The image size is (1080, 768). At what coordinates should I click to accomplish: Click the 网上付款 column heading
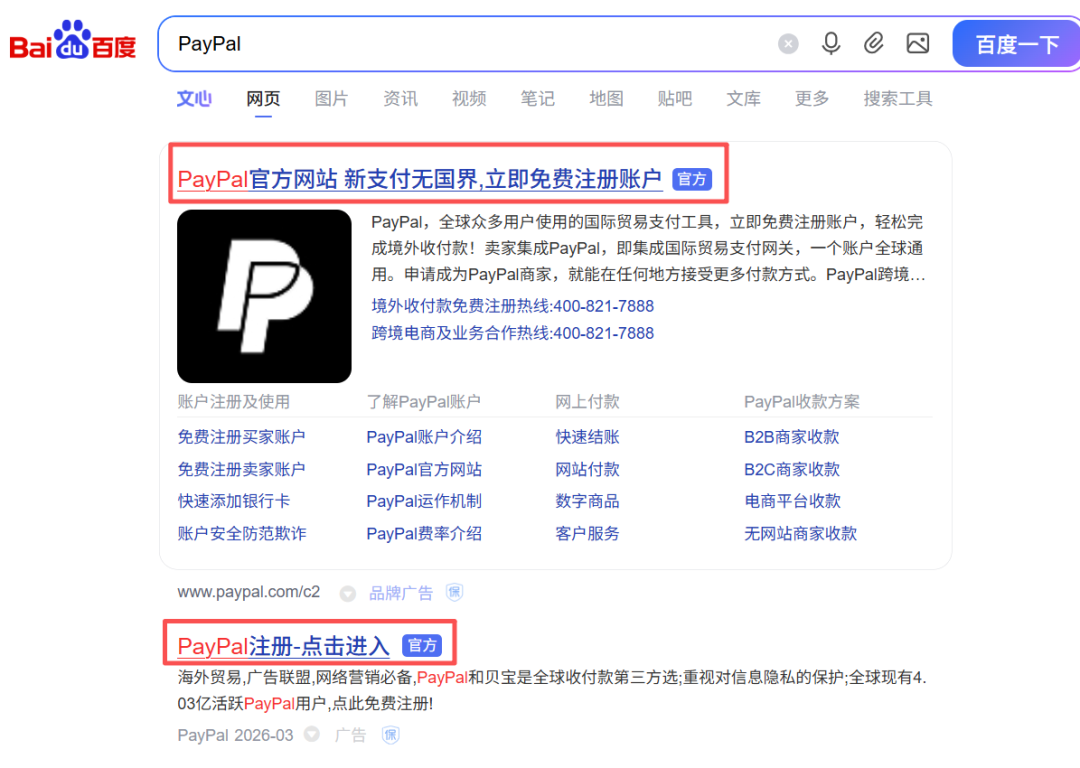pos(588,402)
